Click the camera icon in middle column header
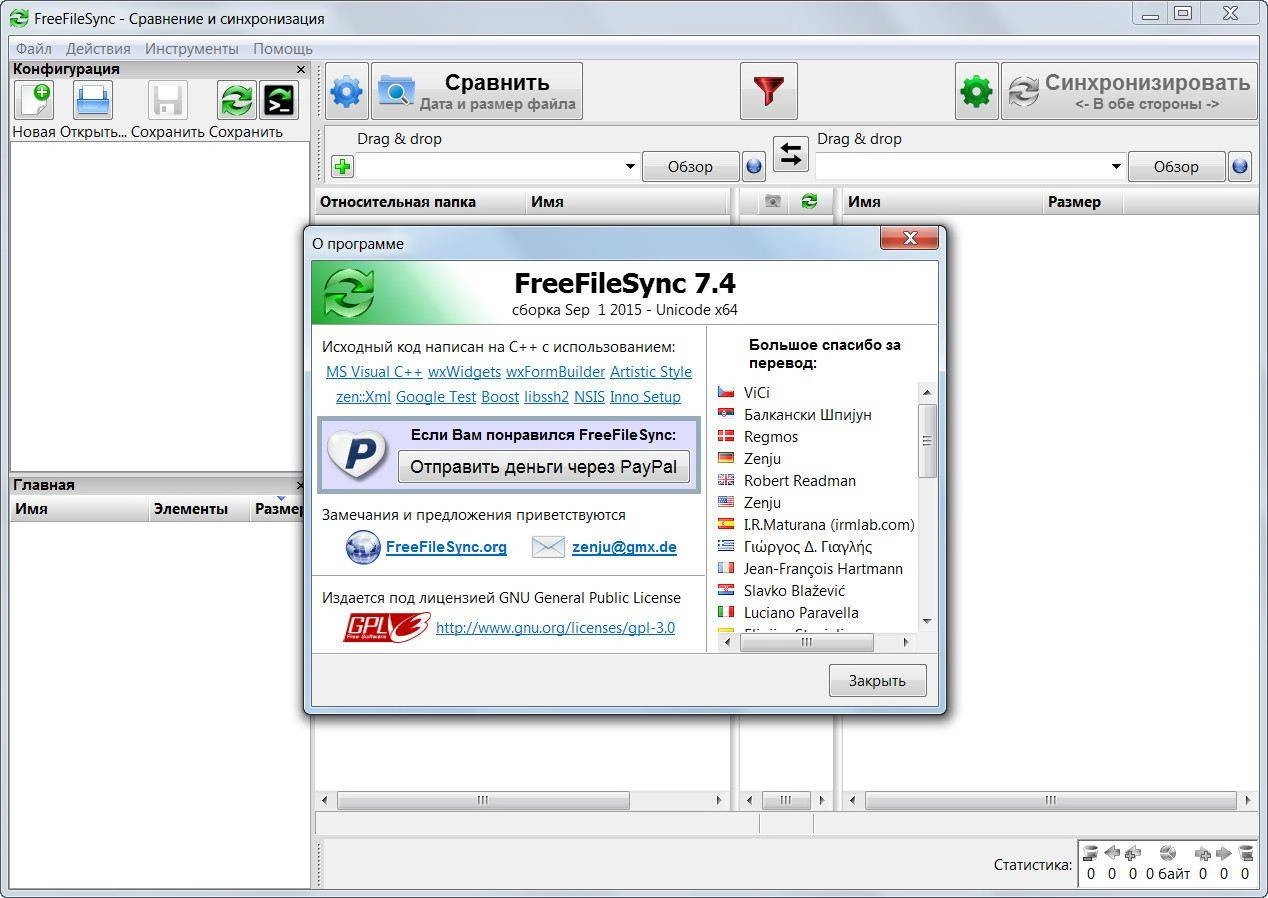1268x898 pixels. coord(772,202)
